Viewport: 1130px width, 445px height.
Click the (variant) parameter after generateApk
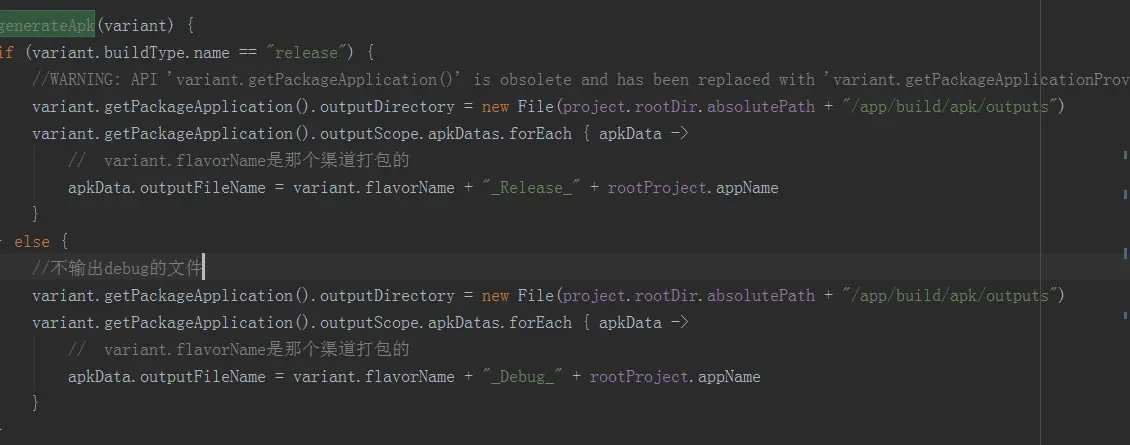(135, 26)
